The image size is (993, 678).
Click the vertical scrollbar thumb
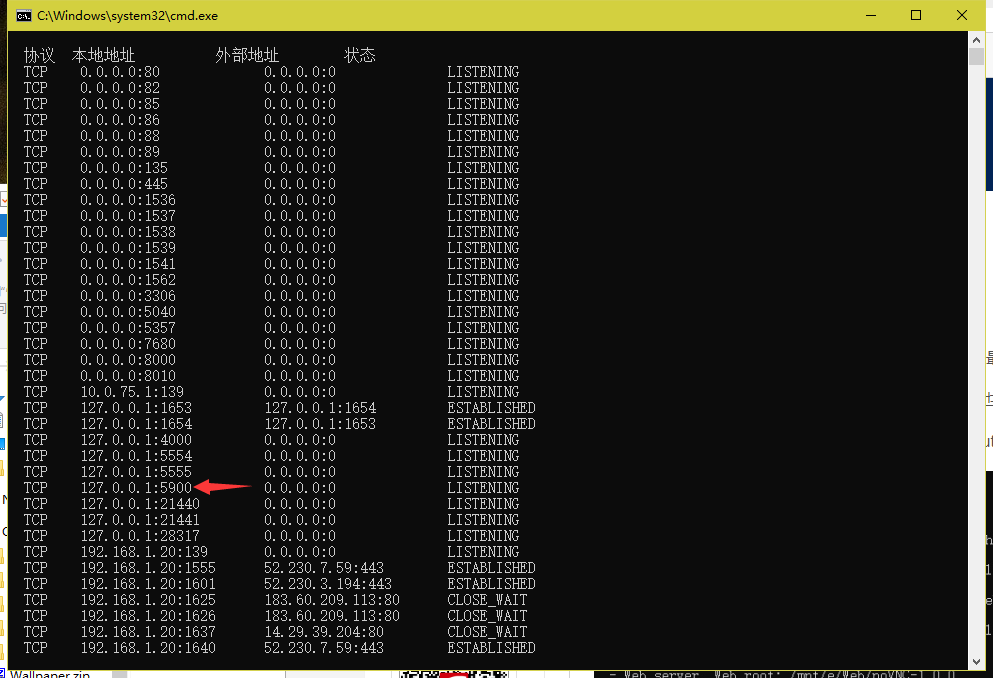(976, 56)
